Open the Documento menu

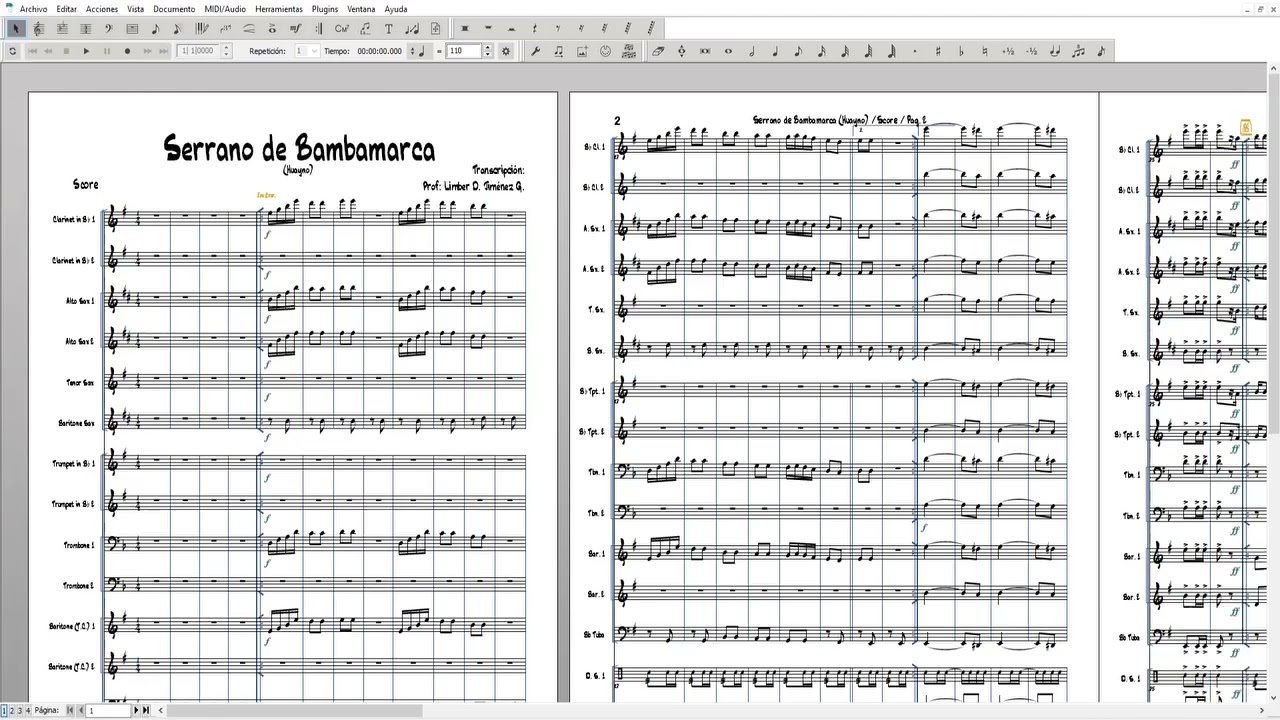(174, 9)
